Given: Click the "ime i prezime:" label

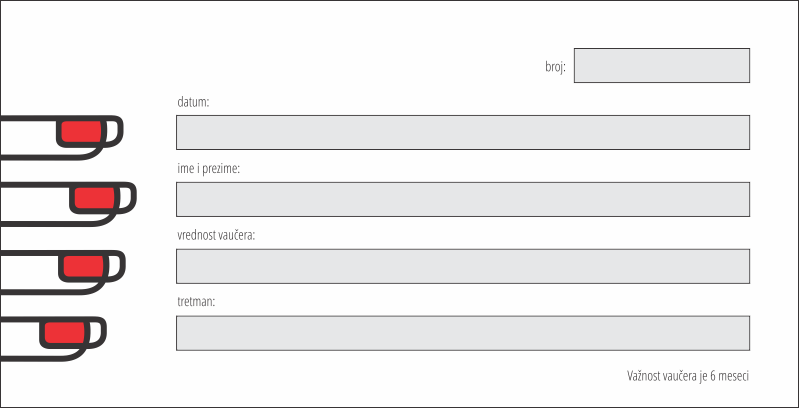Looking at the screenshot, I should (208, 169).
